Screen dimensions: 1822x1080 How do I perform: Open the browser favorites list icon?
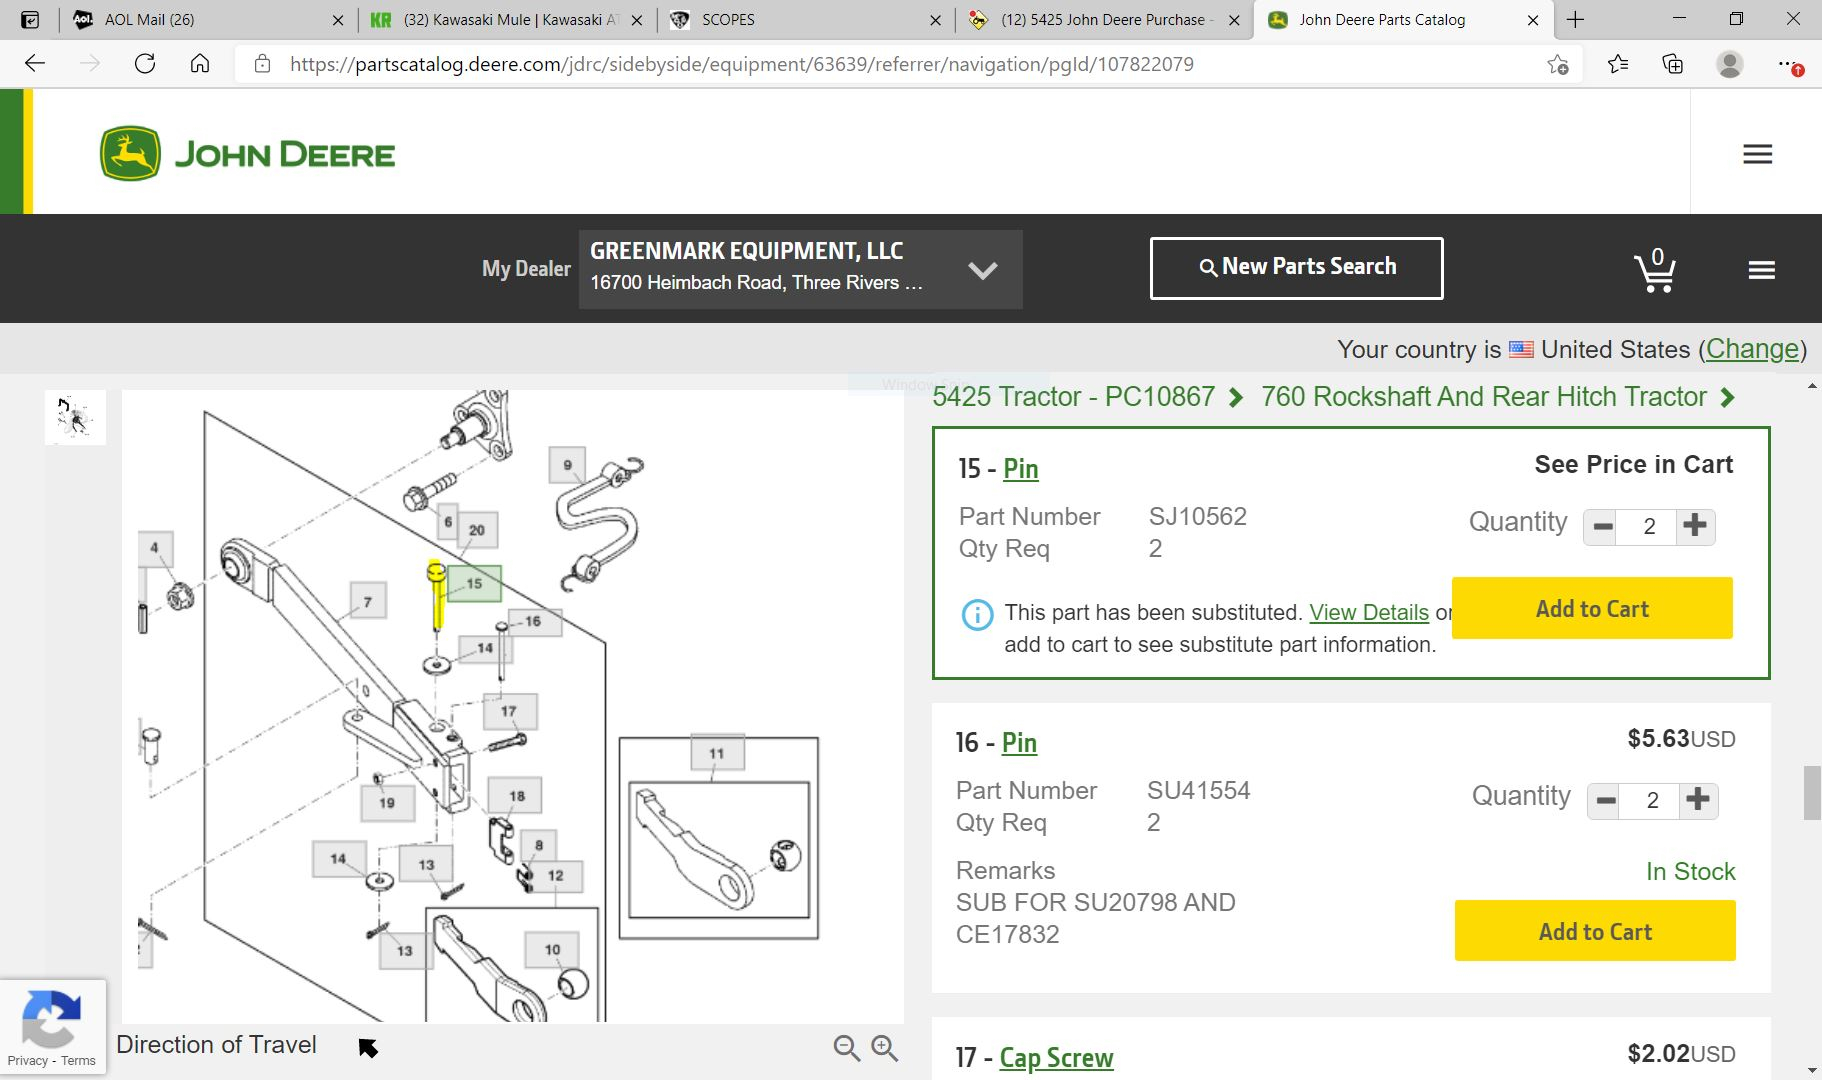tap(1618, 65)
